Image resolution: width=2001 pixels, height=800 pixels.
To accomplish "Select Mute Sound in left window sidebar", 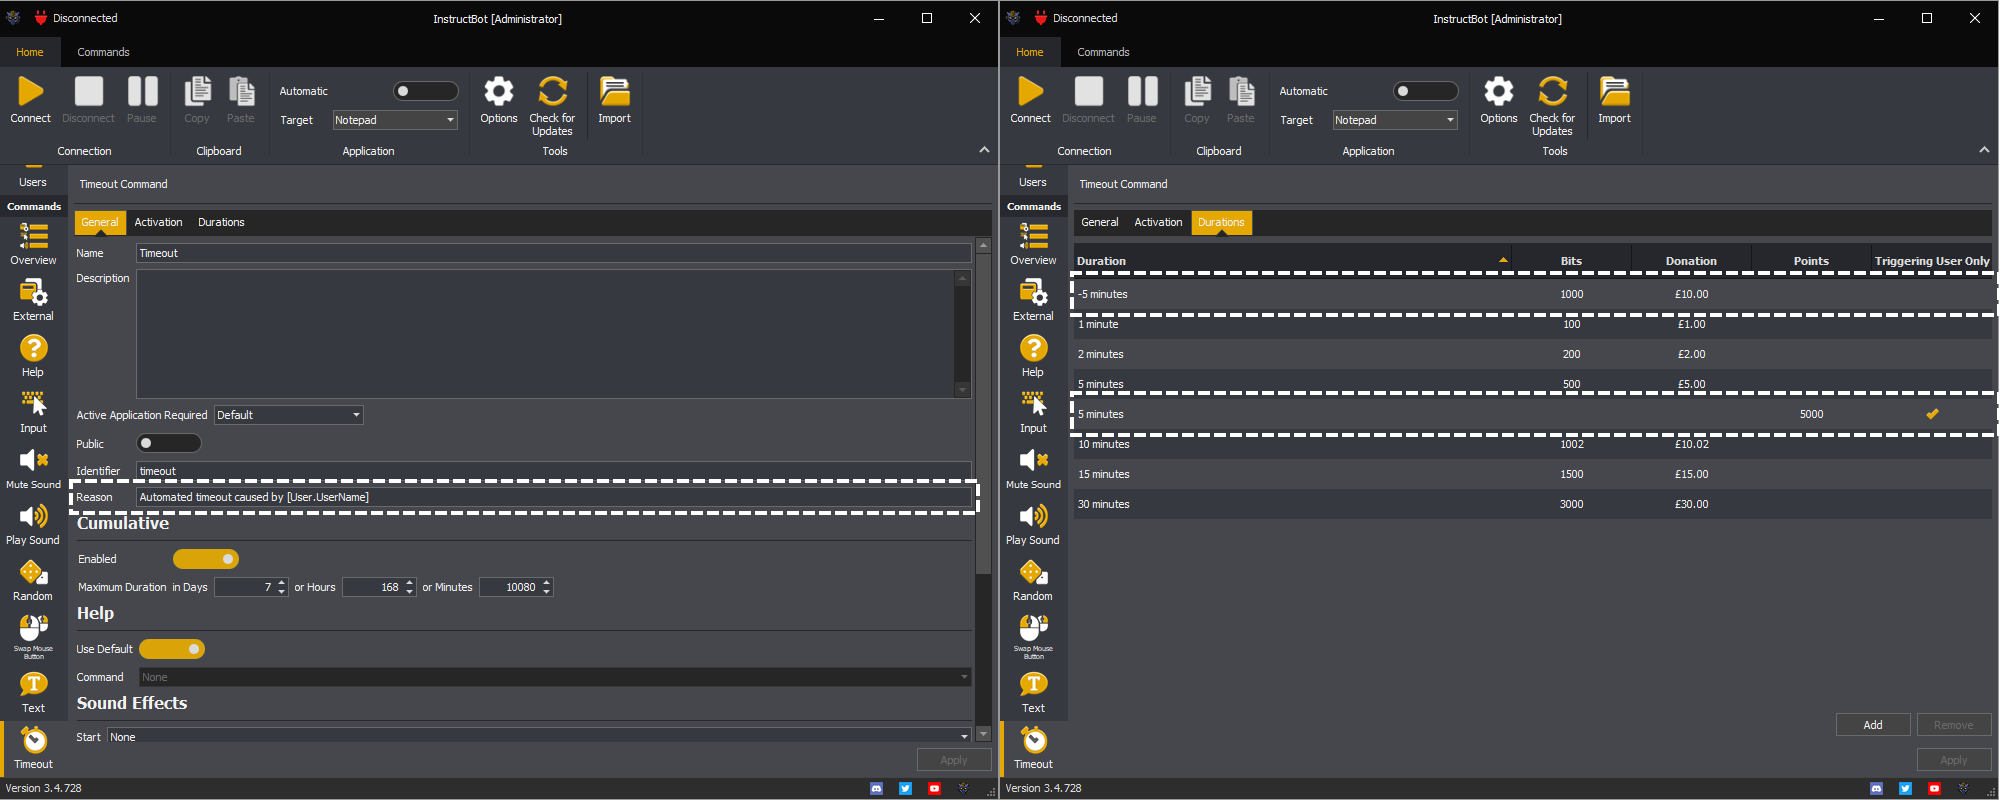I will [x=33, y=468].
